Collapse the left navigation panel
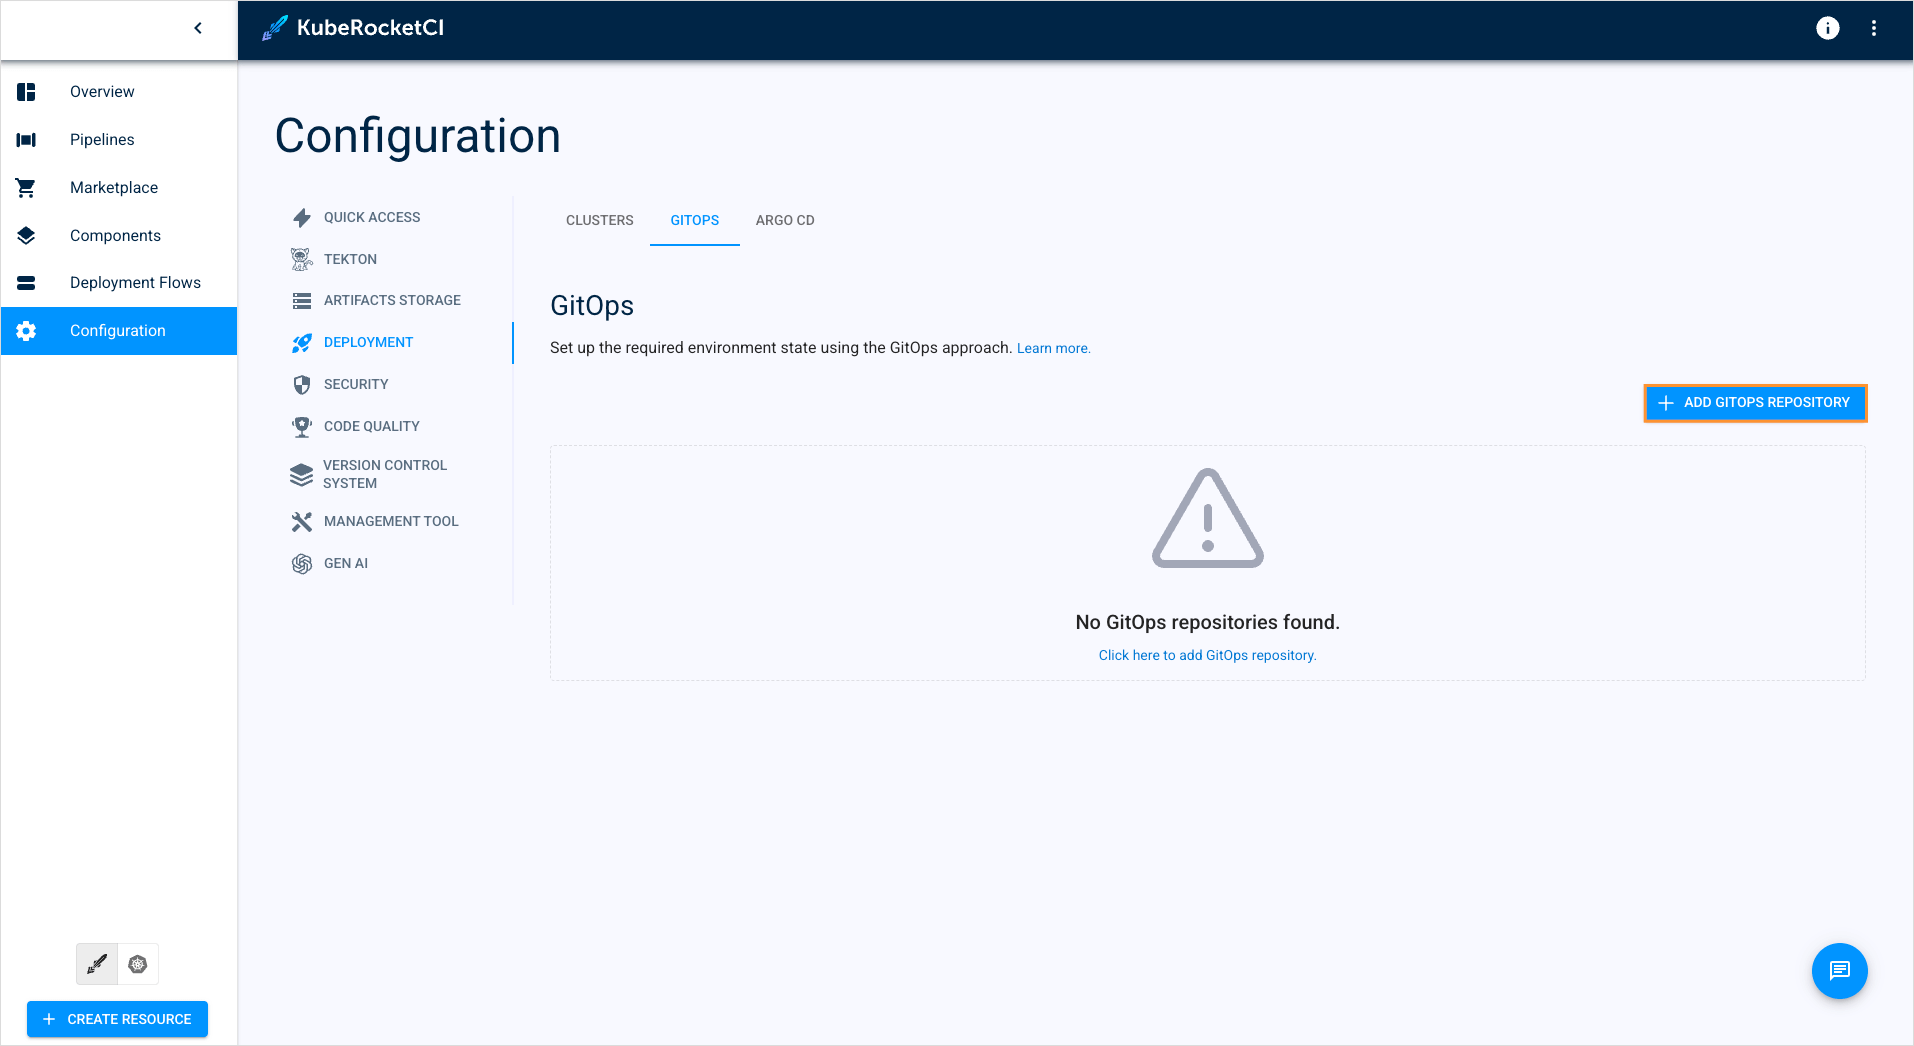This screenshot has width=1914, height=1046. coord(197,28)
